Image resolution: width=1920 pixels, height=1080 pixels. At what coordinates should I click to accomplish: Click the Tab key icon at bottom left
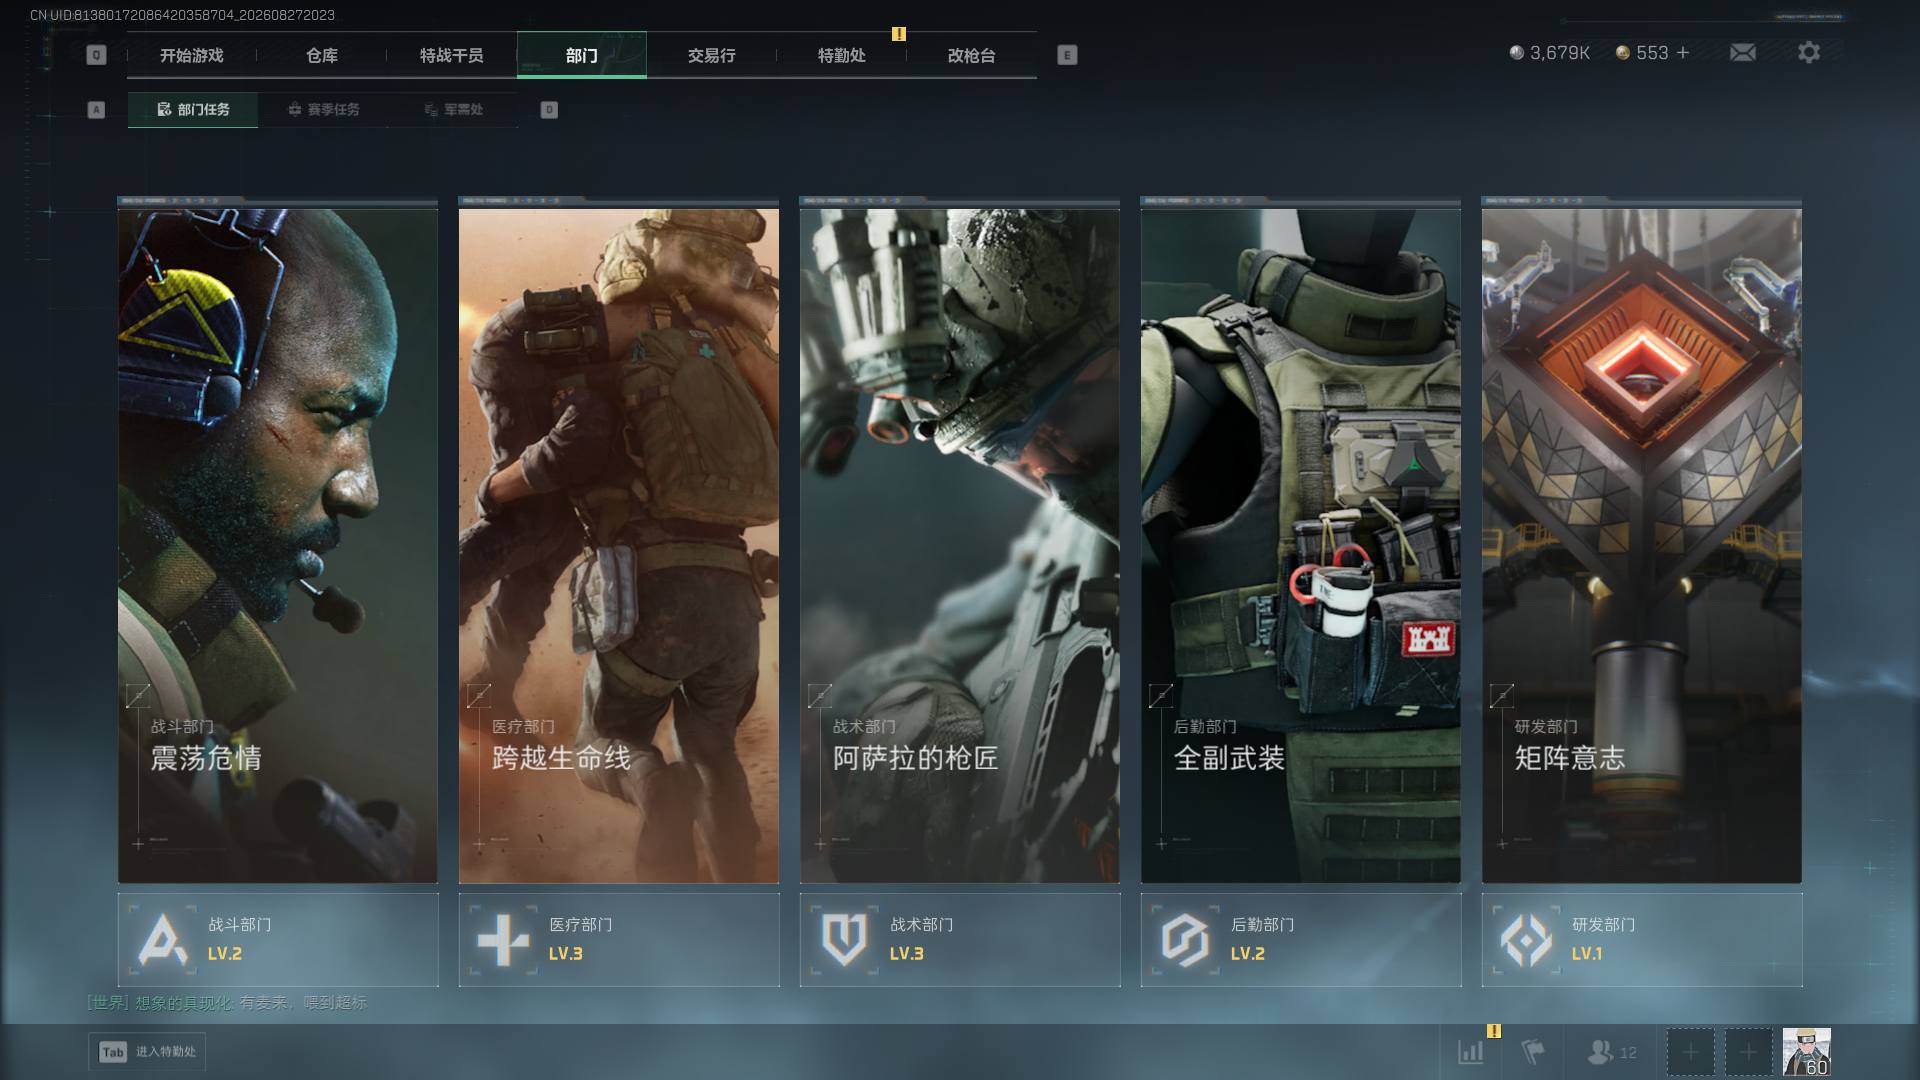tap(113, 1052)
